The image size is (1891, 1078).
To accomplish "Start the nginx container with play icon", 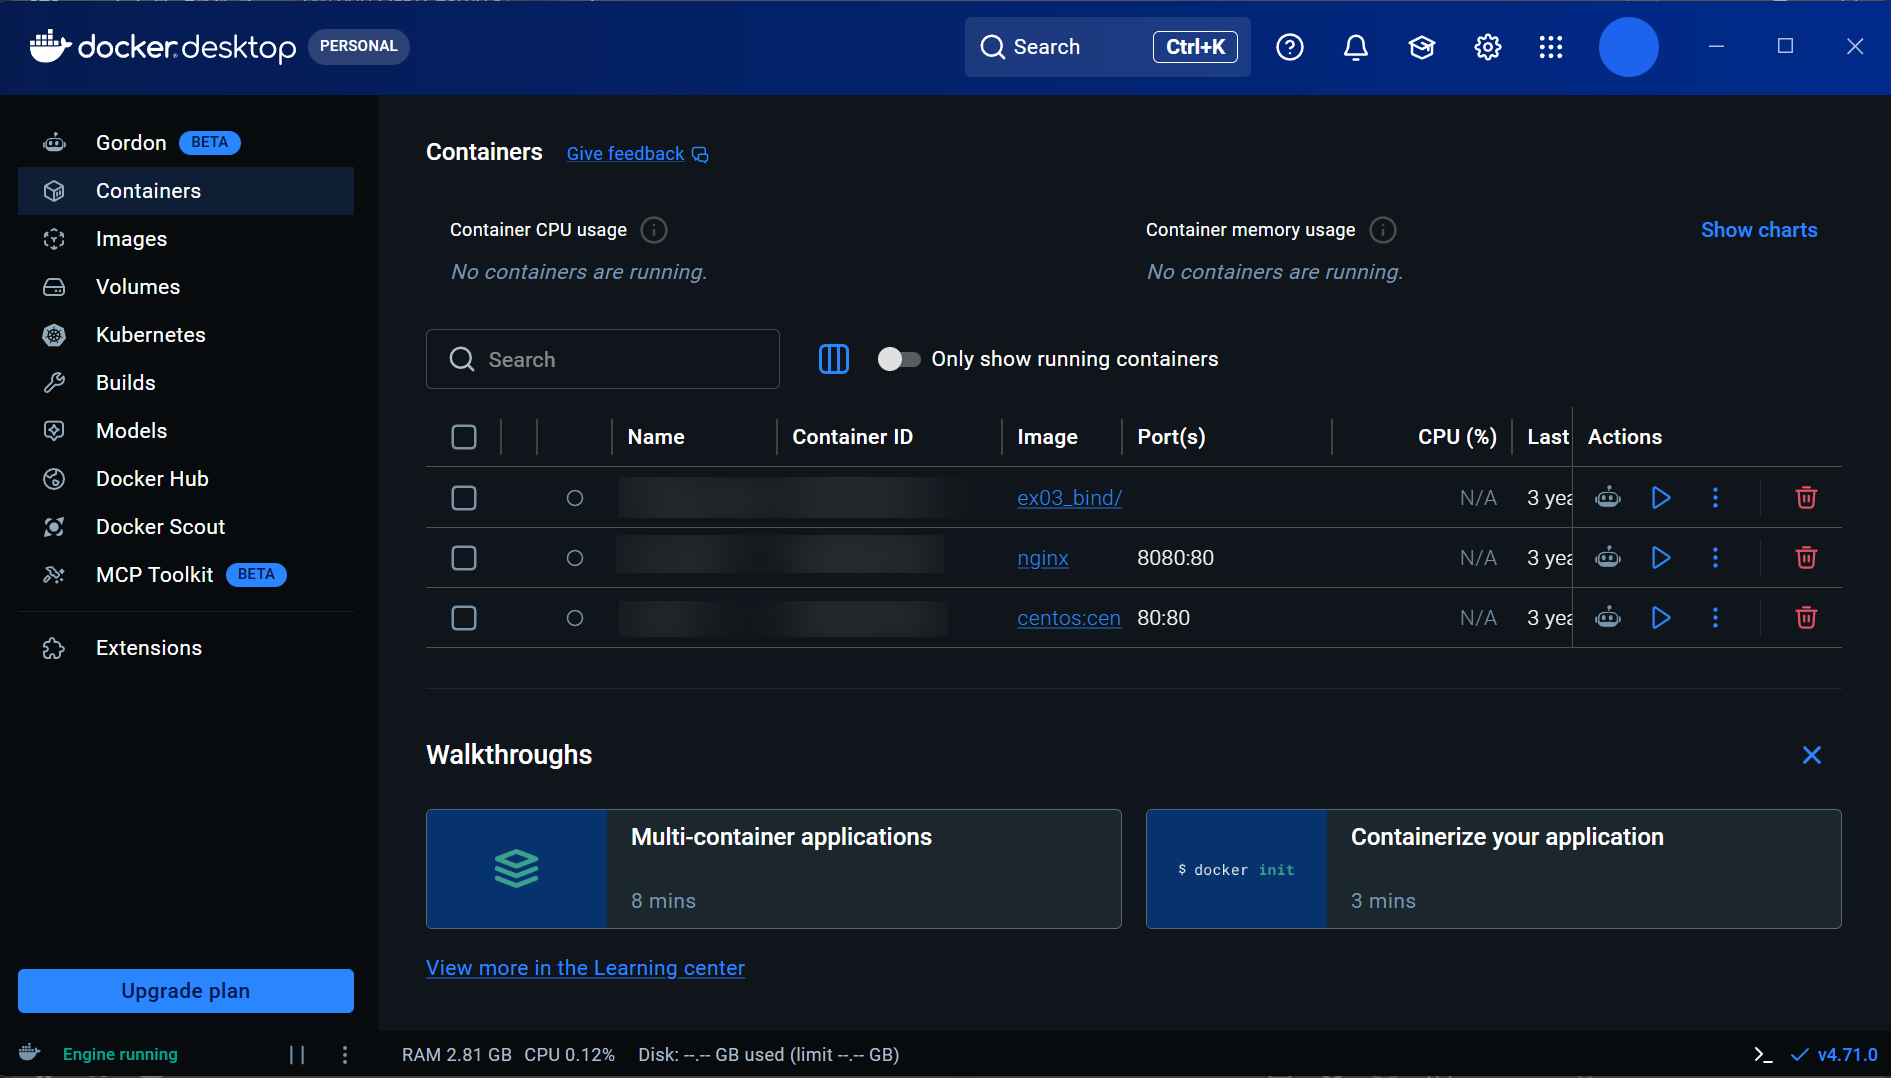I will point(1661,558).
